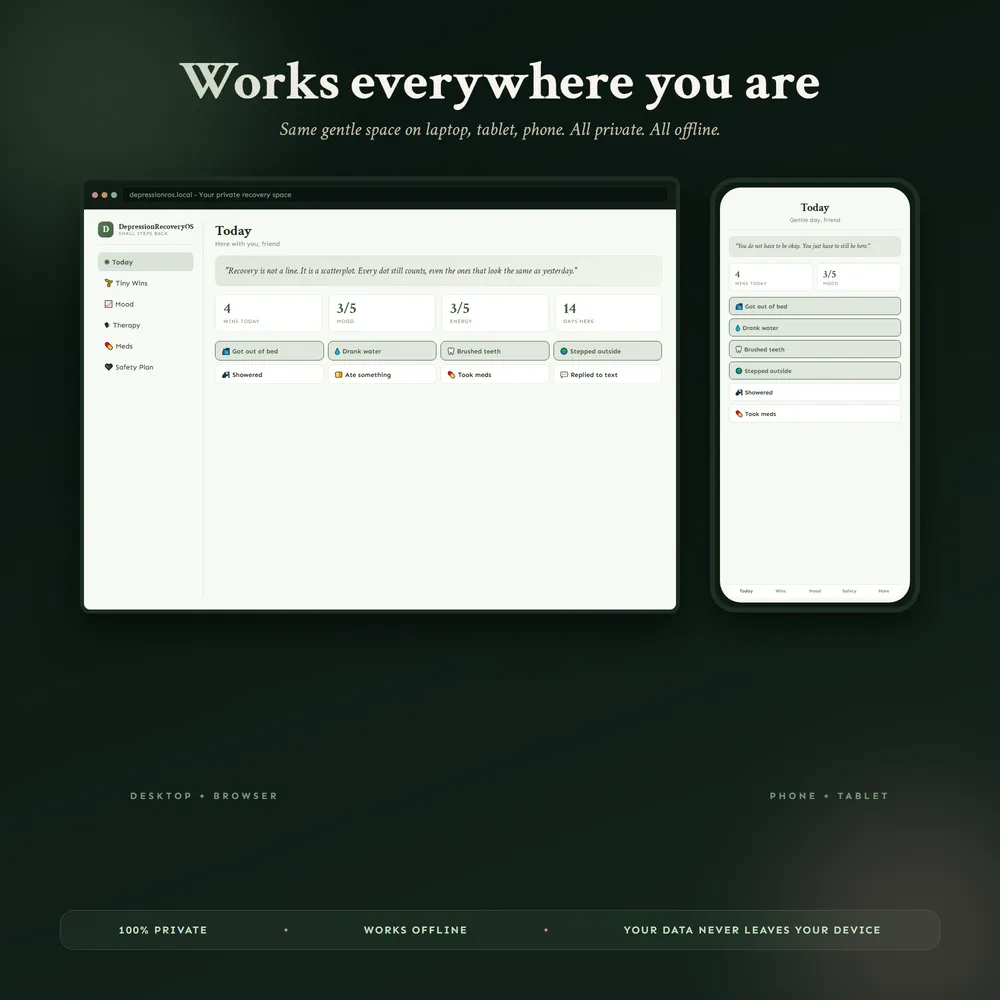
Task: Click the chart icon beside Mood in sidebar
Action: (x=108, y=304)
